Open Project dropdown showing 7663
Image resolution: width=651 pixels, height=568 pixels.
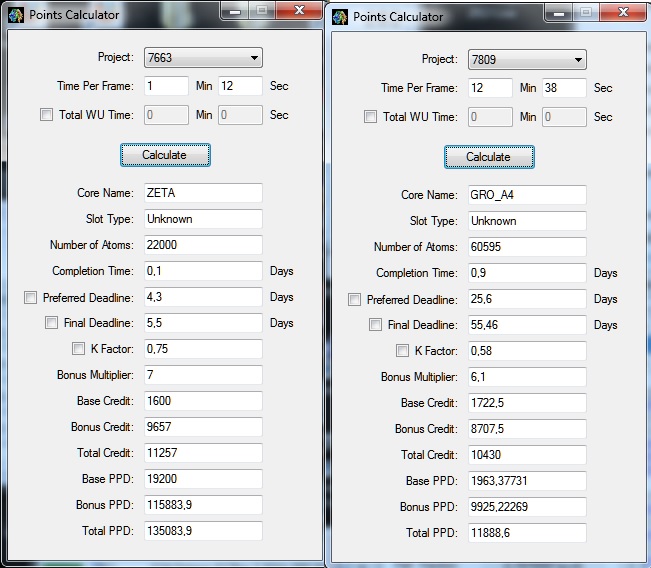point(203,57)
